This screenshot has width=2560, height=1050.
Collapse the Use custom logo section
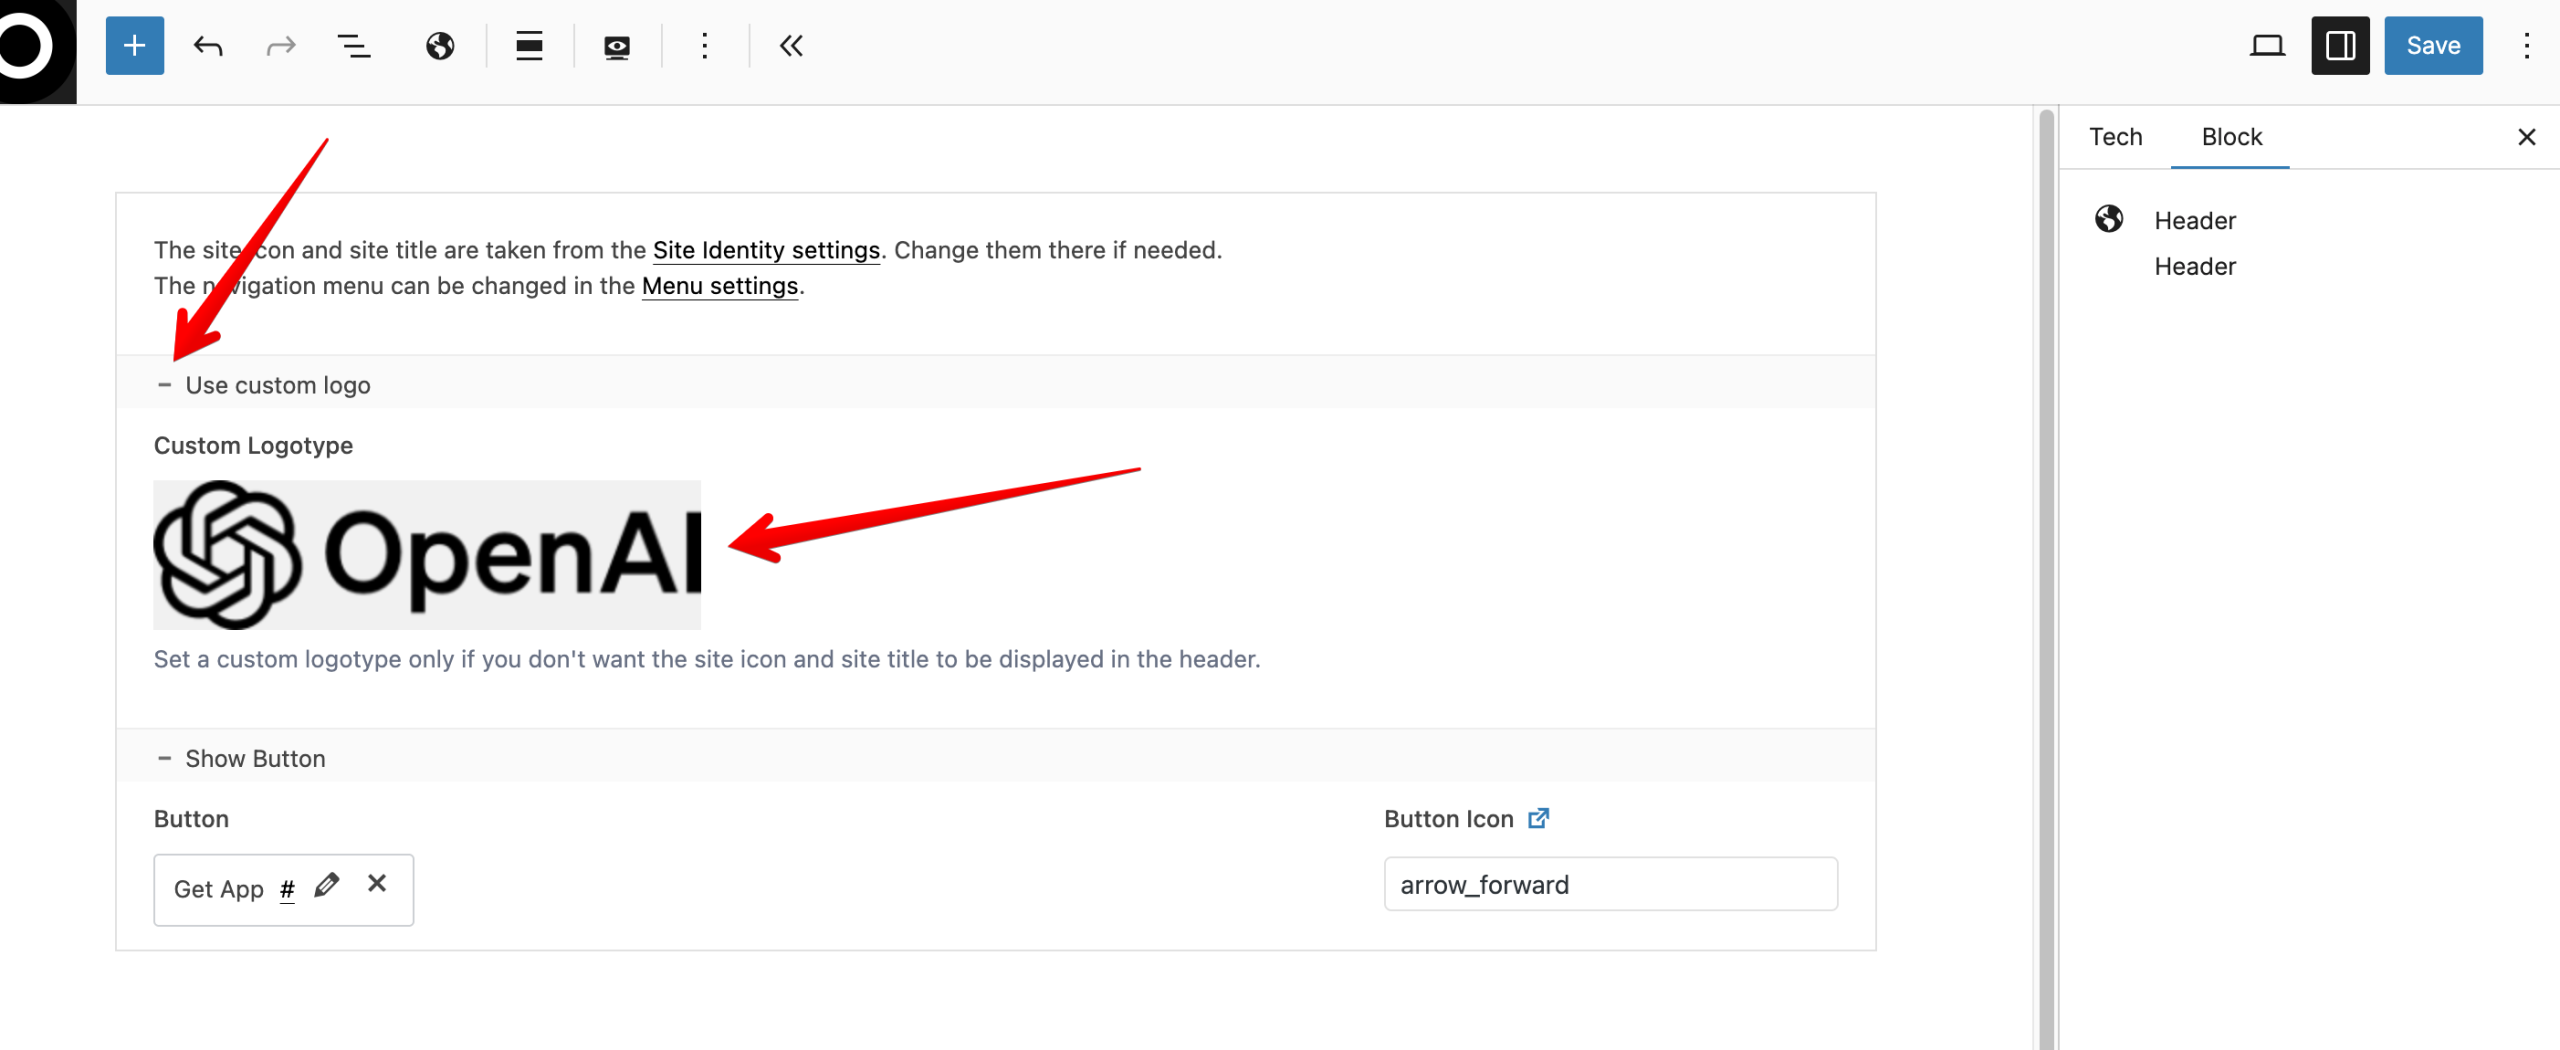coord(165,385)
